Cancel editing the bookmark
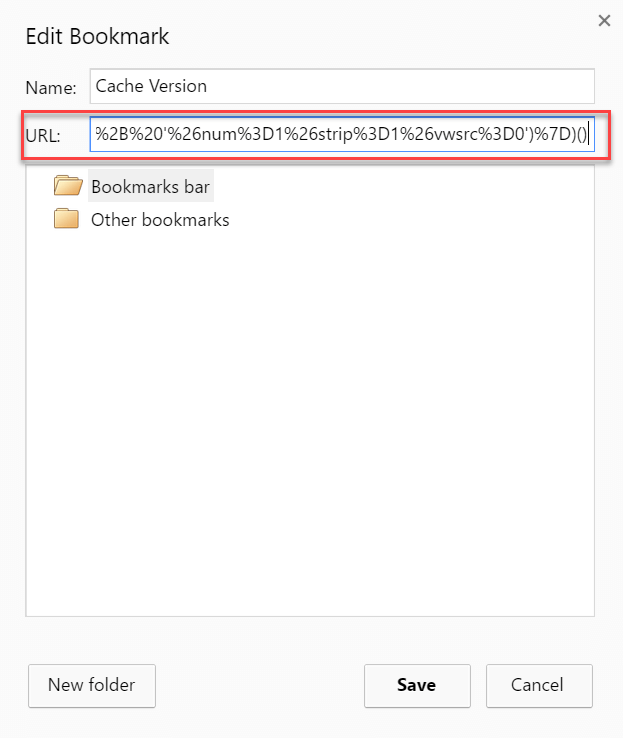The image size is (623, 738). click(x=539, y=685)
